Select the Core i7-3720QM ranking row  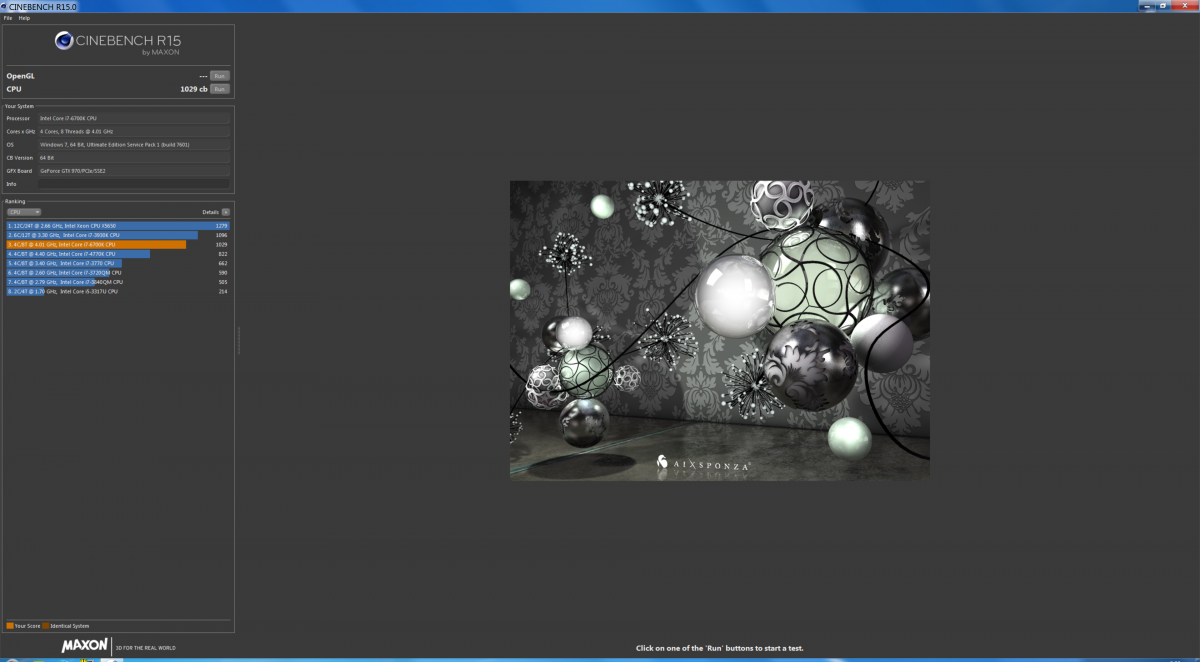(118, 272)
